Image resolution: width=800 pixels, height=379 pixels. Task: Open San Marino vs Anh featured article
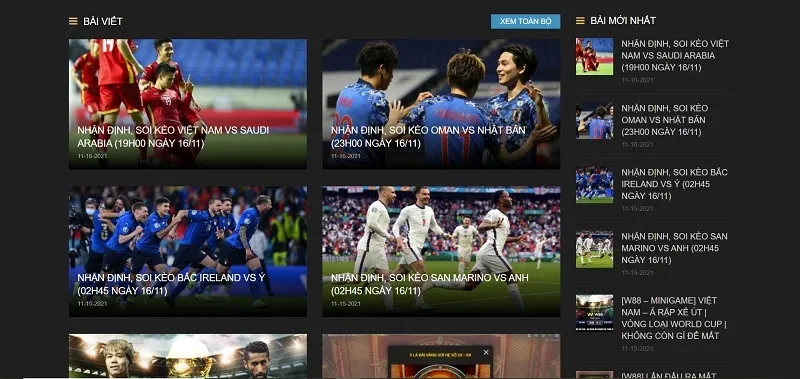tap(441, 251)
